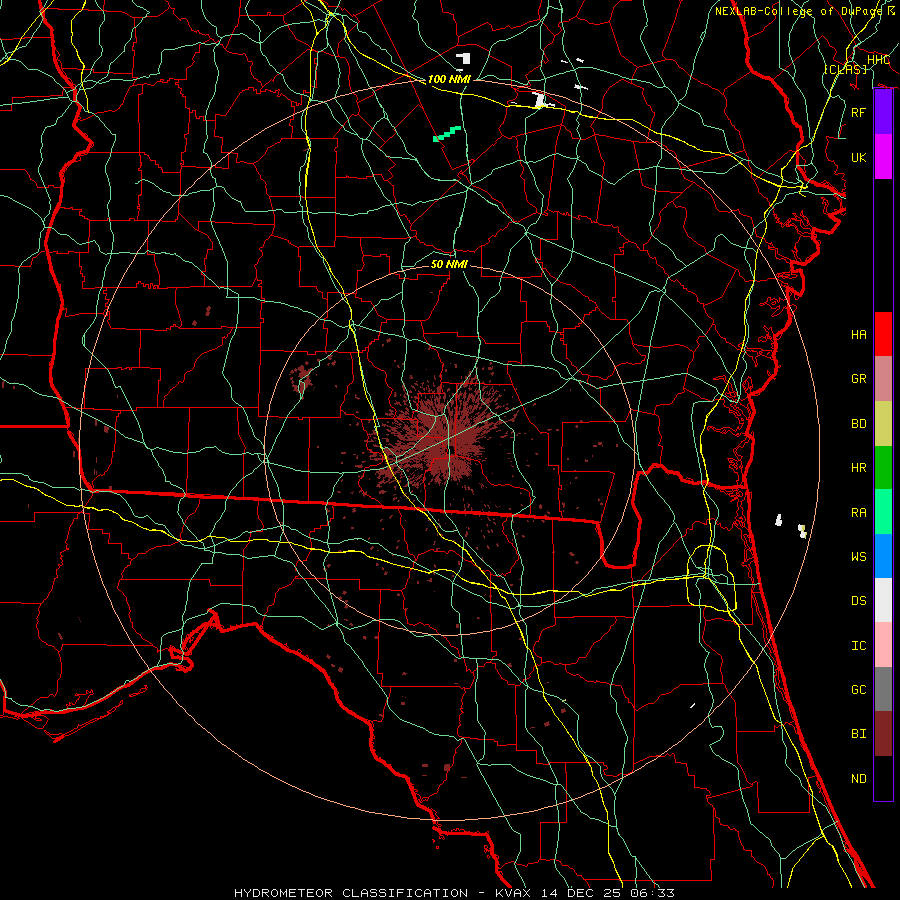Click the 'UK' legend label

(859, 157)
